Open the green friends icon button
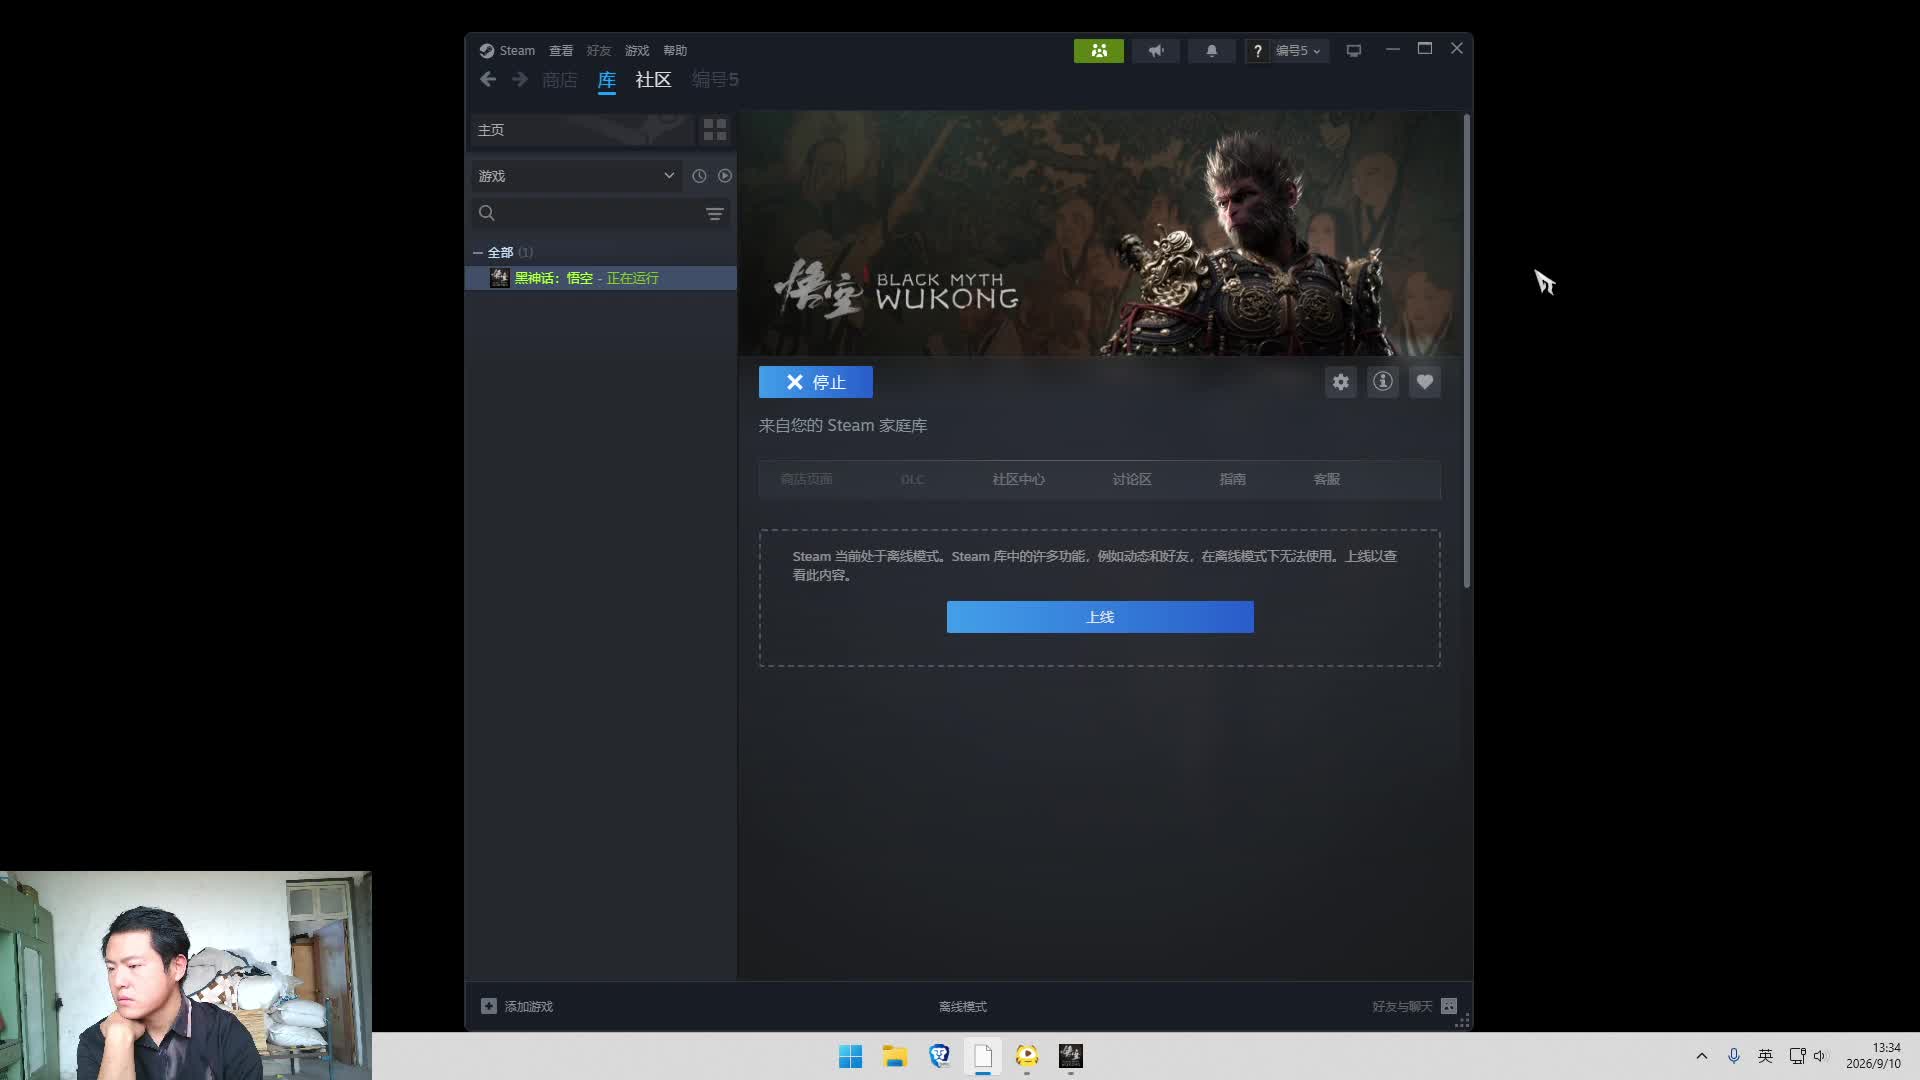The width and height of the screenshot is (1920, 1080). [x=1098, y=51]
